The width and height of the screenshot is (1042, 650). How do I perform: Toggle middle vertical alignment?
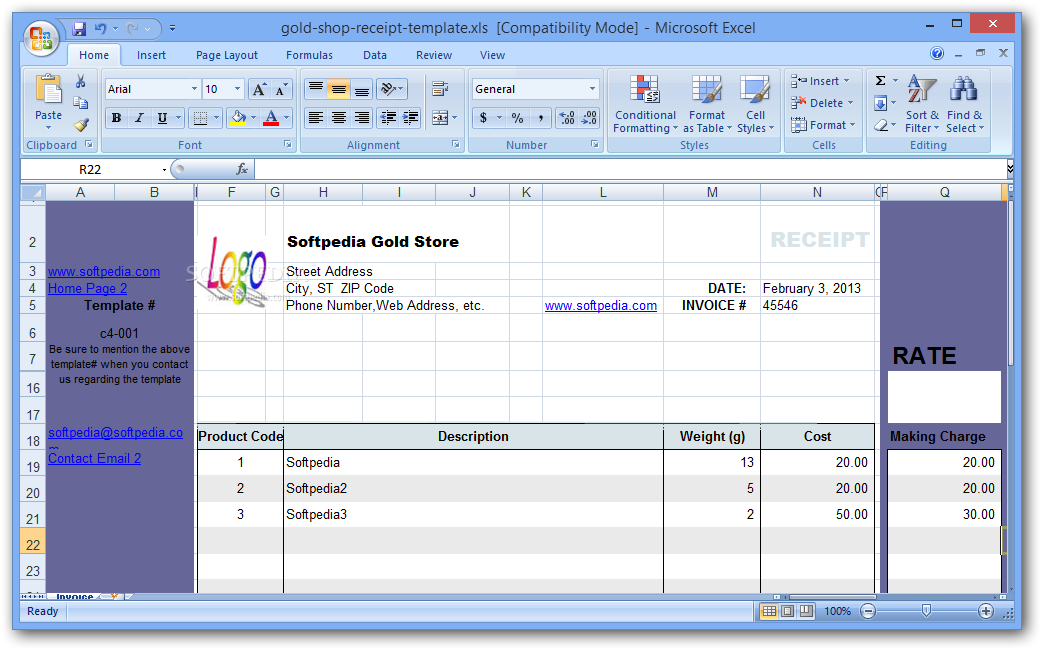(339, 88)
